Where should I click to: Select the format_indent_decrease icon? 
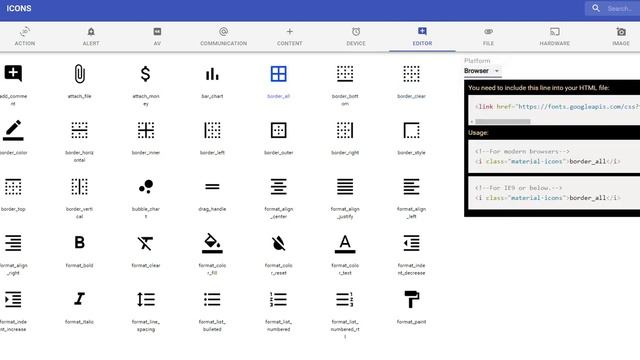pos(411,243)
